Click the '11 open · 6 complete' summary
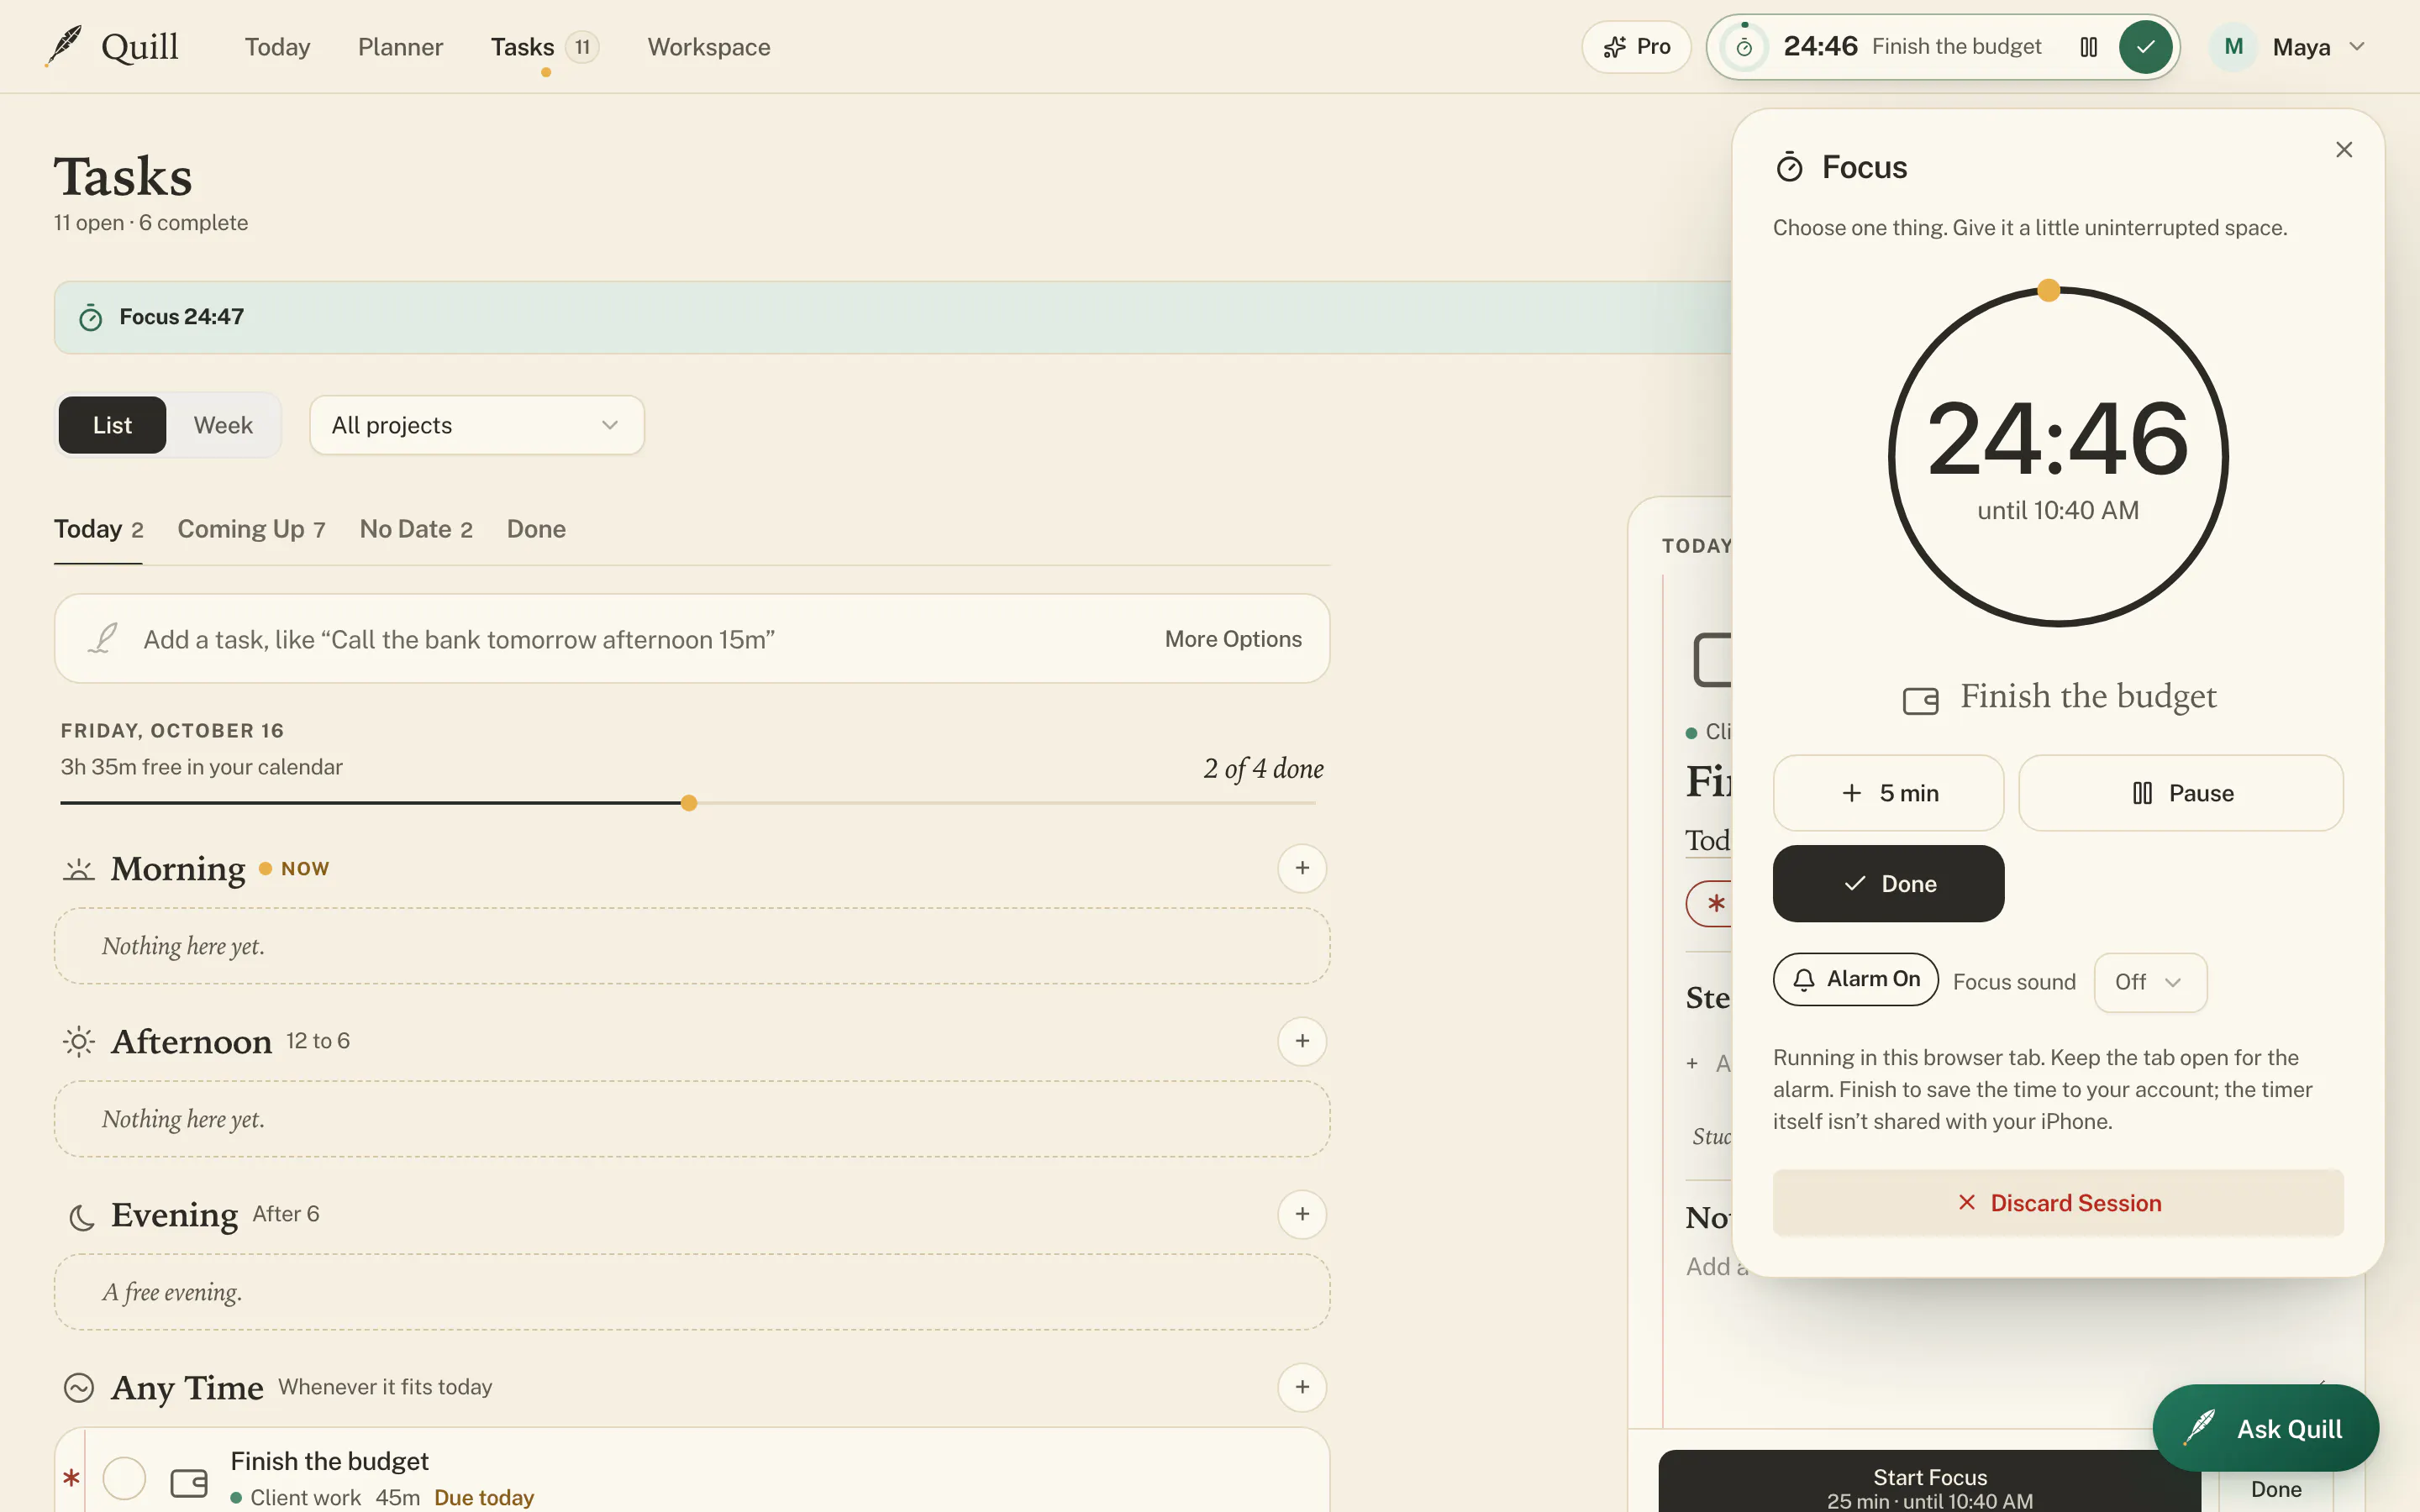 (x=151, y=223)
